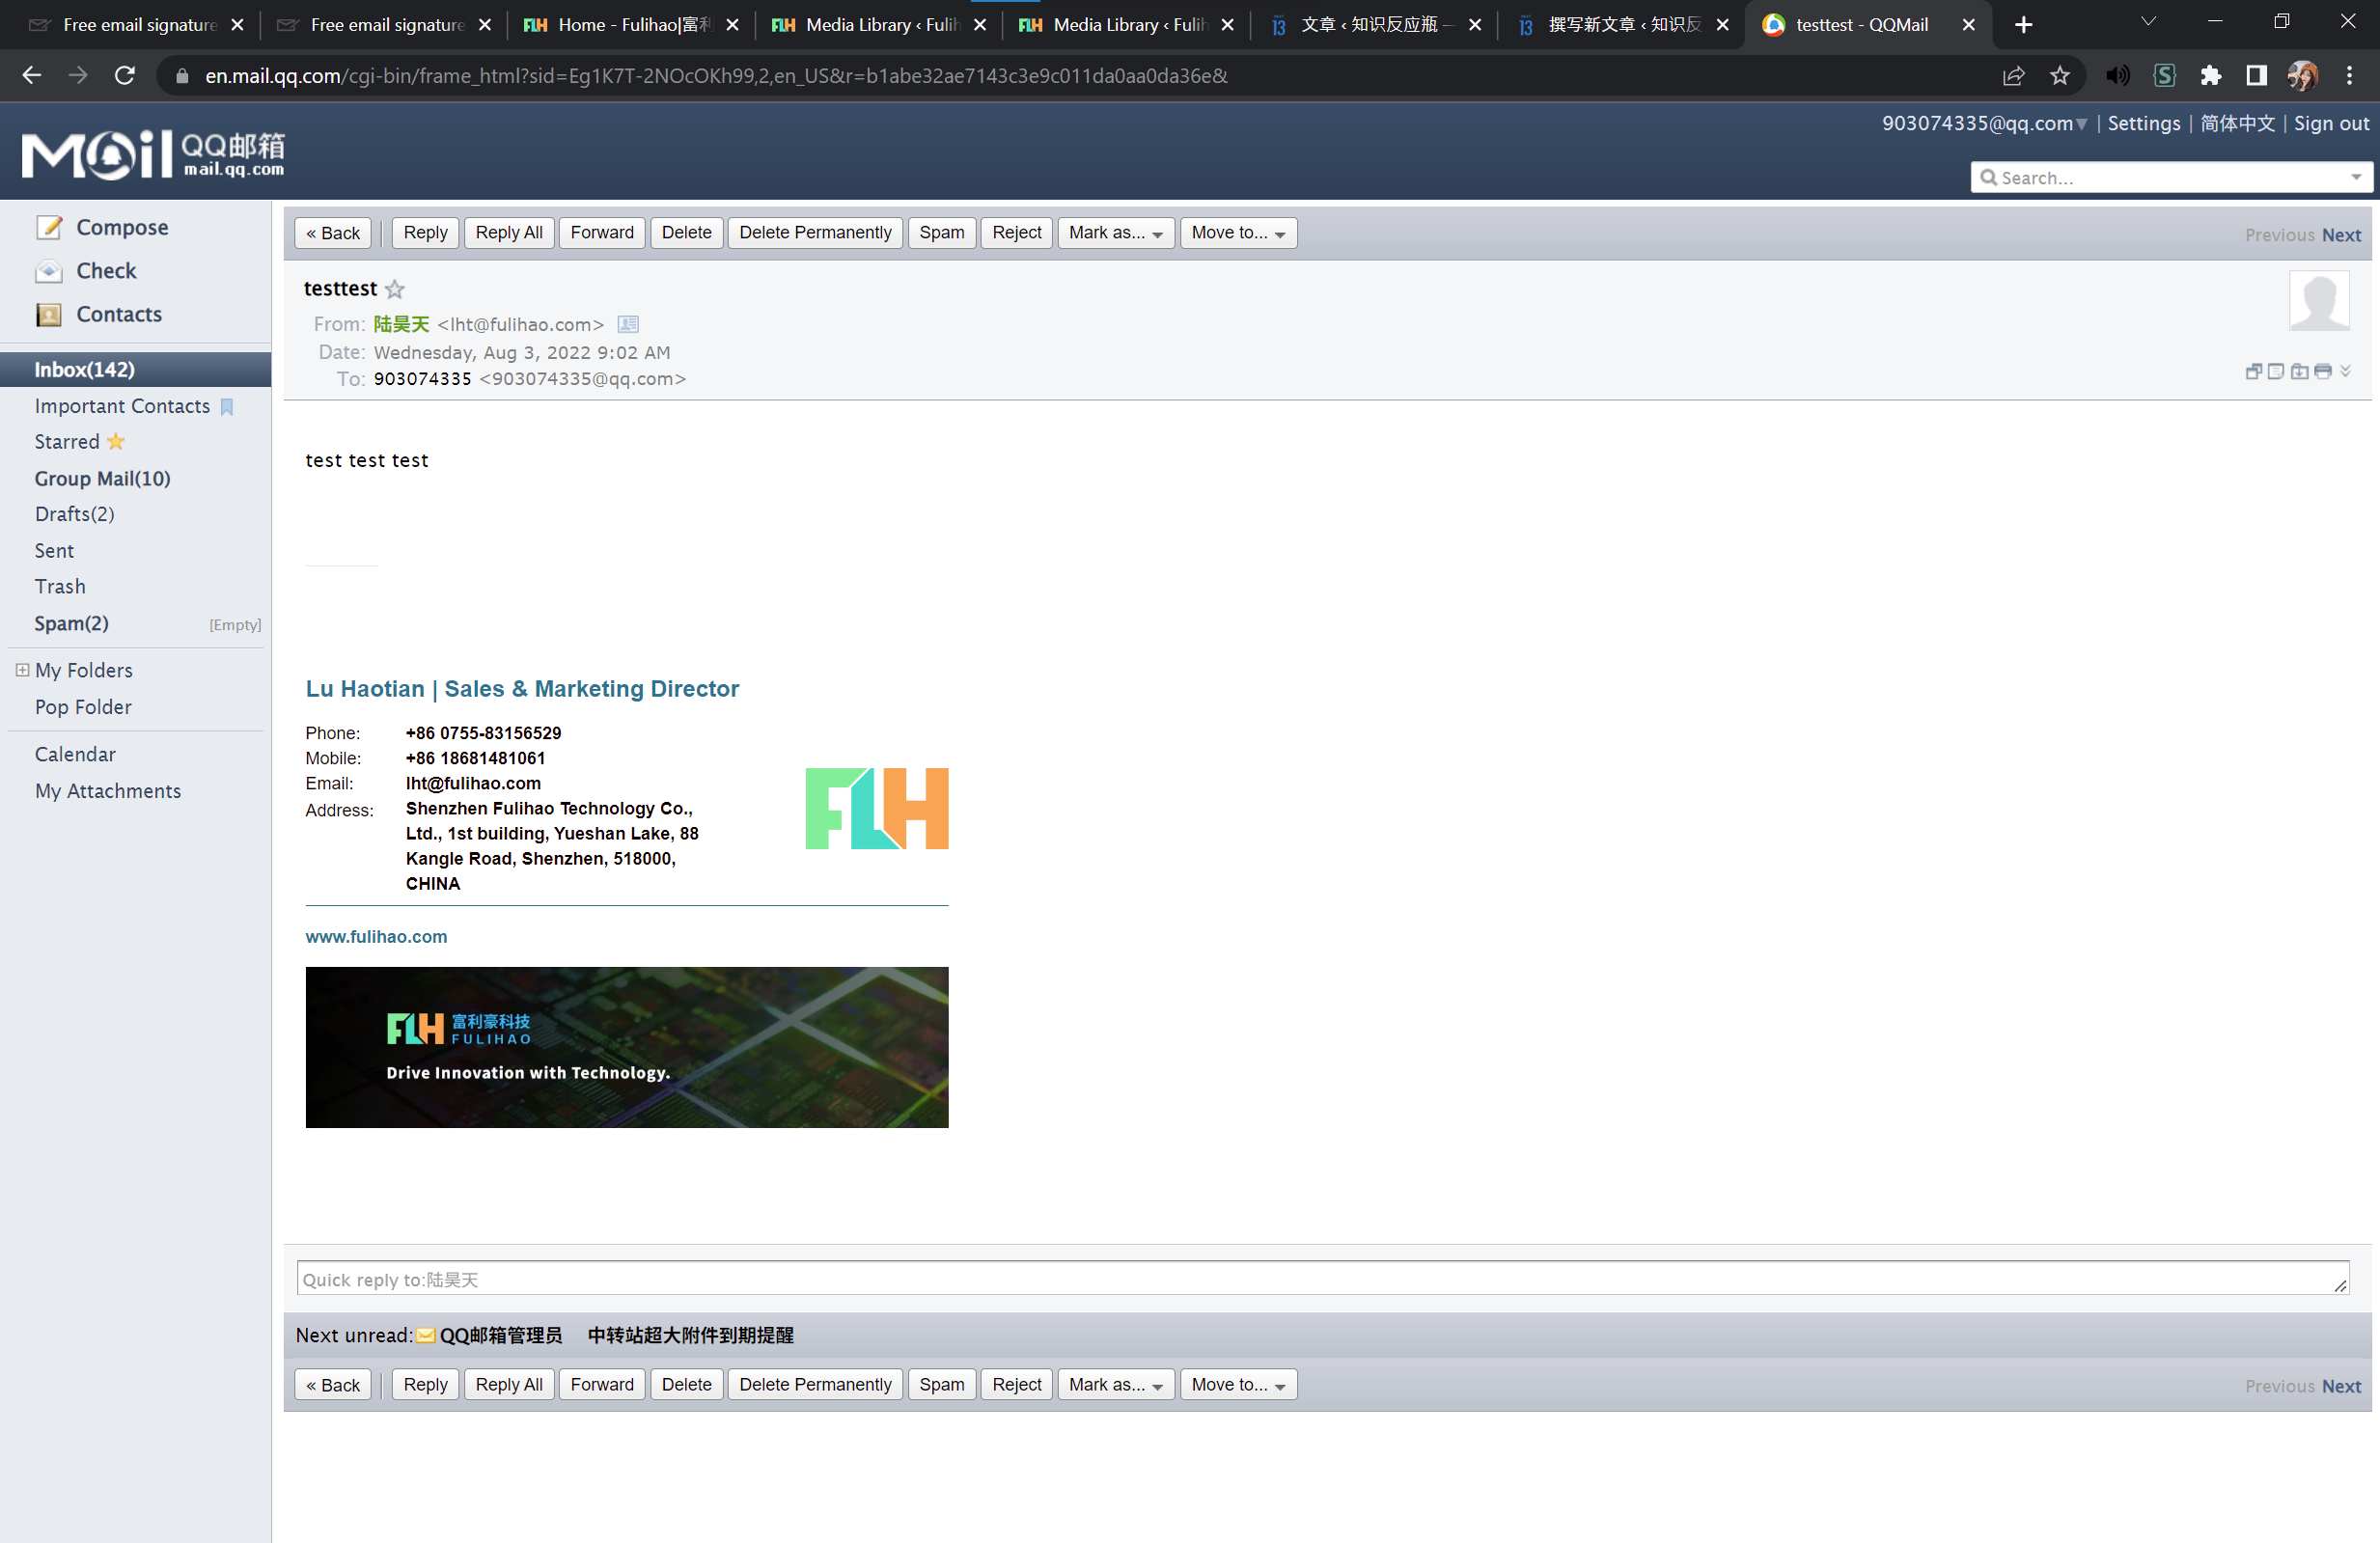This screenshot has height=1543, width=2380.
Task: Open Important Contacts folder
Action: tap(122, 406)
